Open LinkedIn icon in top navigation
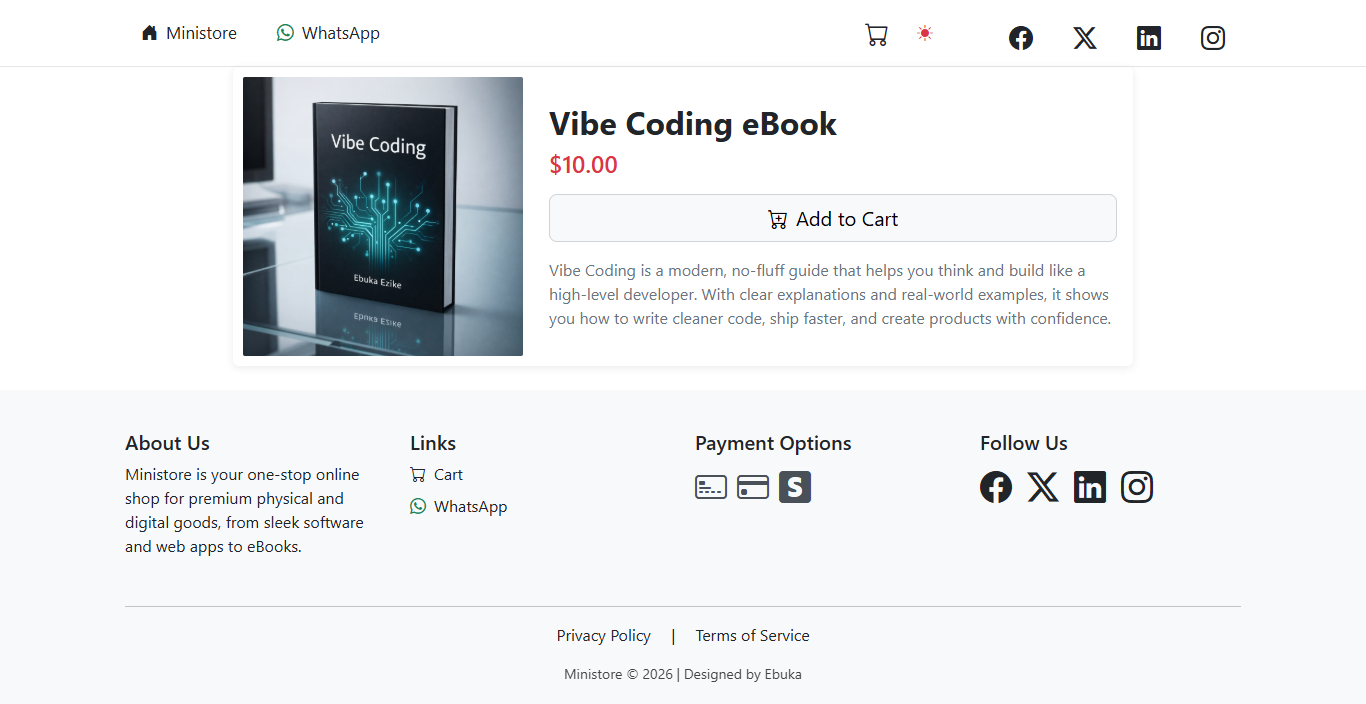Viewport: 1366px width, 704px height. click(x=1148, y=38)
